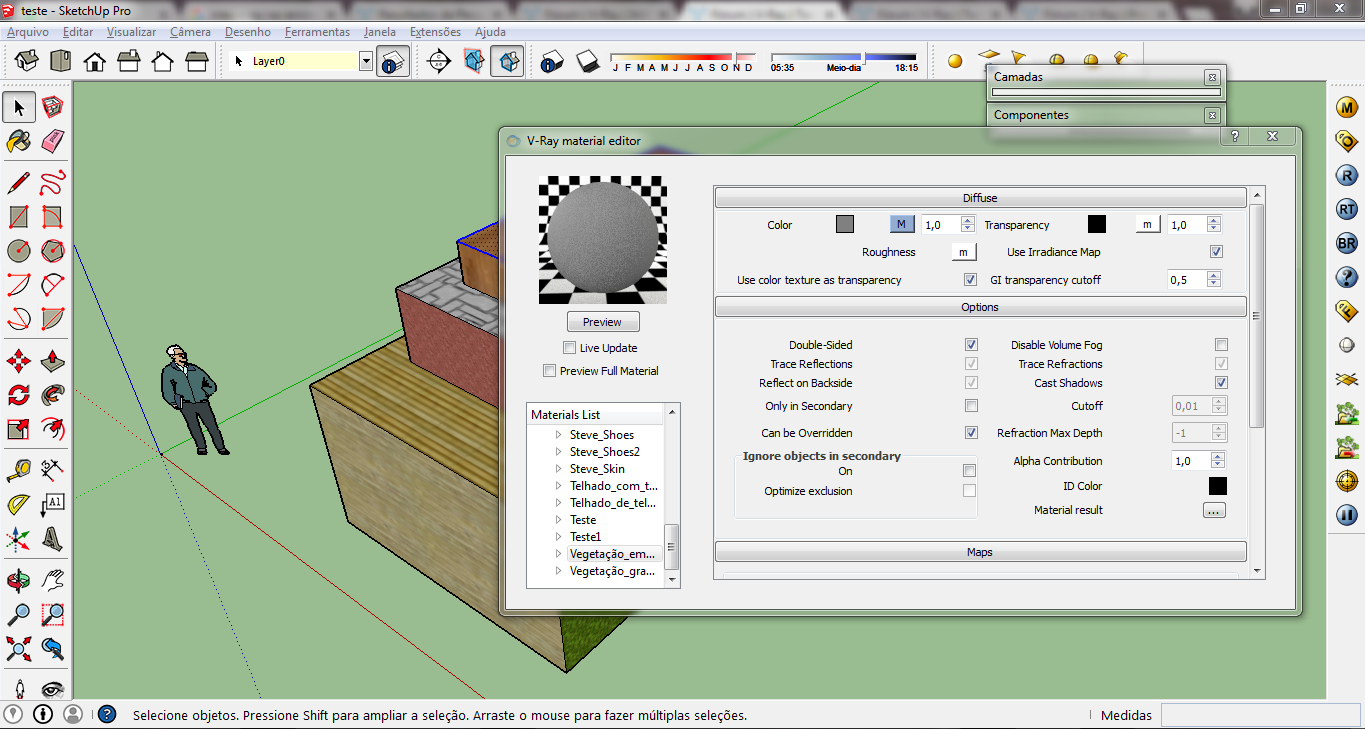
Task: Start V-Ray render with R icon
Action: pyautogui.click(x=1347, y=176)
